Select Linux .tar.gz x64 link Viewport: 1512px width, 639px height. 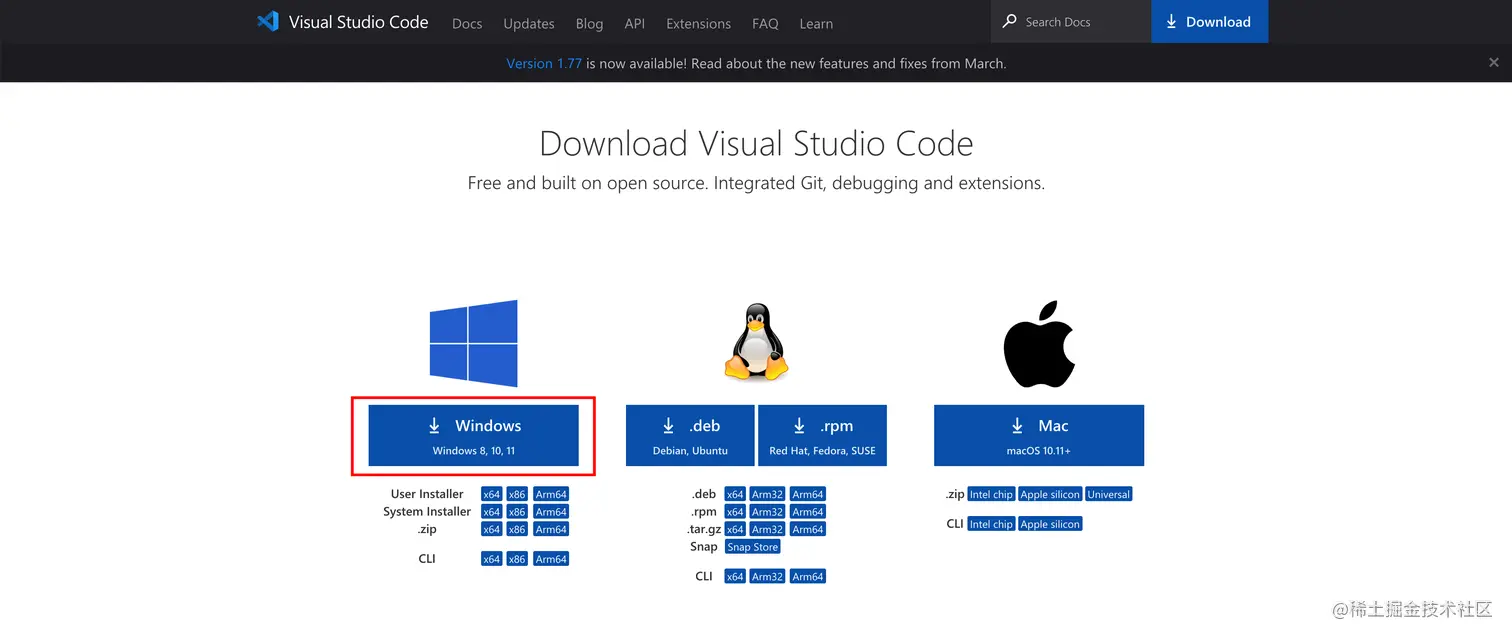point(735,529)
